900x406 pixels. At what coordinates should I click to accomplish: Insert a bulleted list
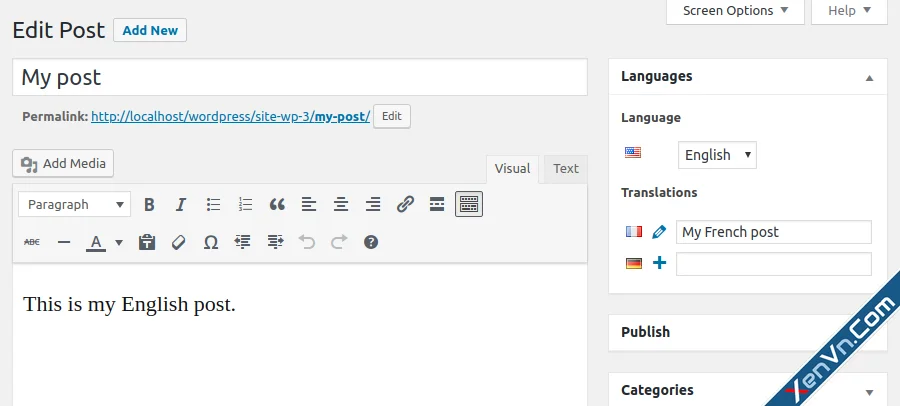click(x=214, y=204)
